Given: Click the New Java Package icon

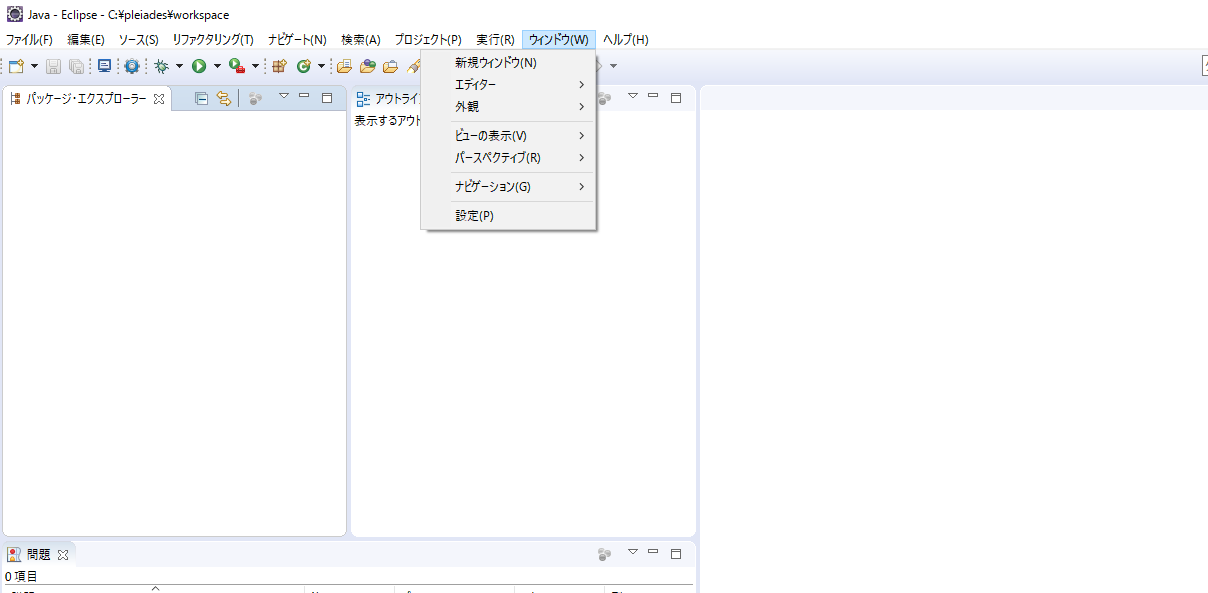Looking at the screenshot, I should click(x=280, y=66).
